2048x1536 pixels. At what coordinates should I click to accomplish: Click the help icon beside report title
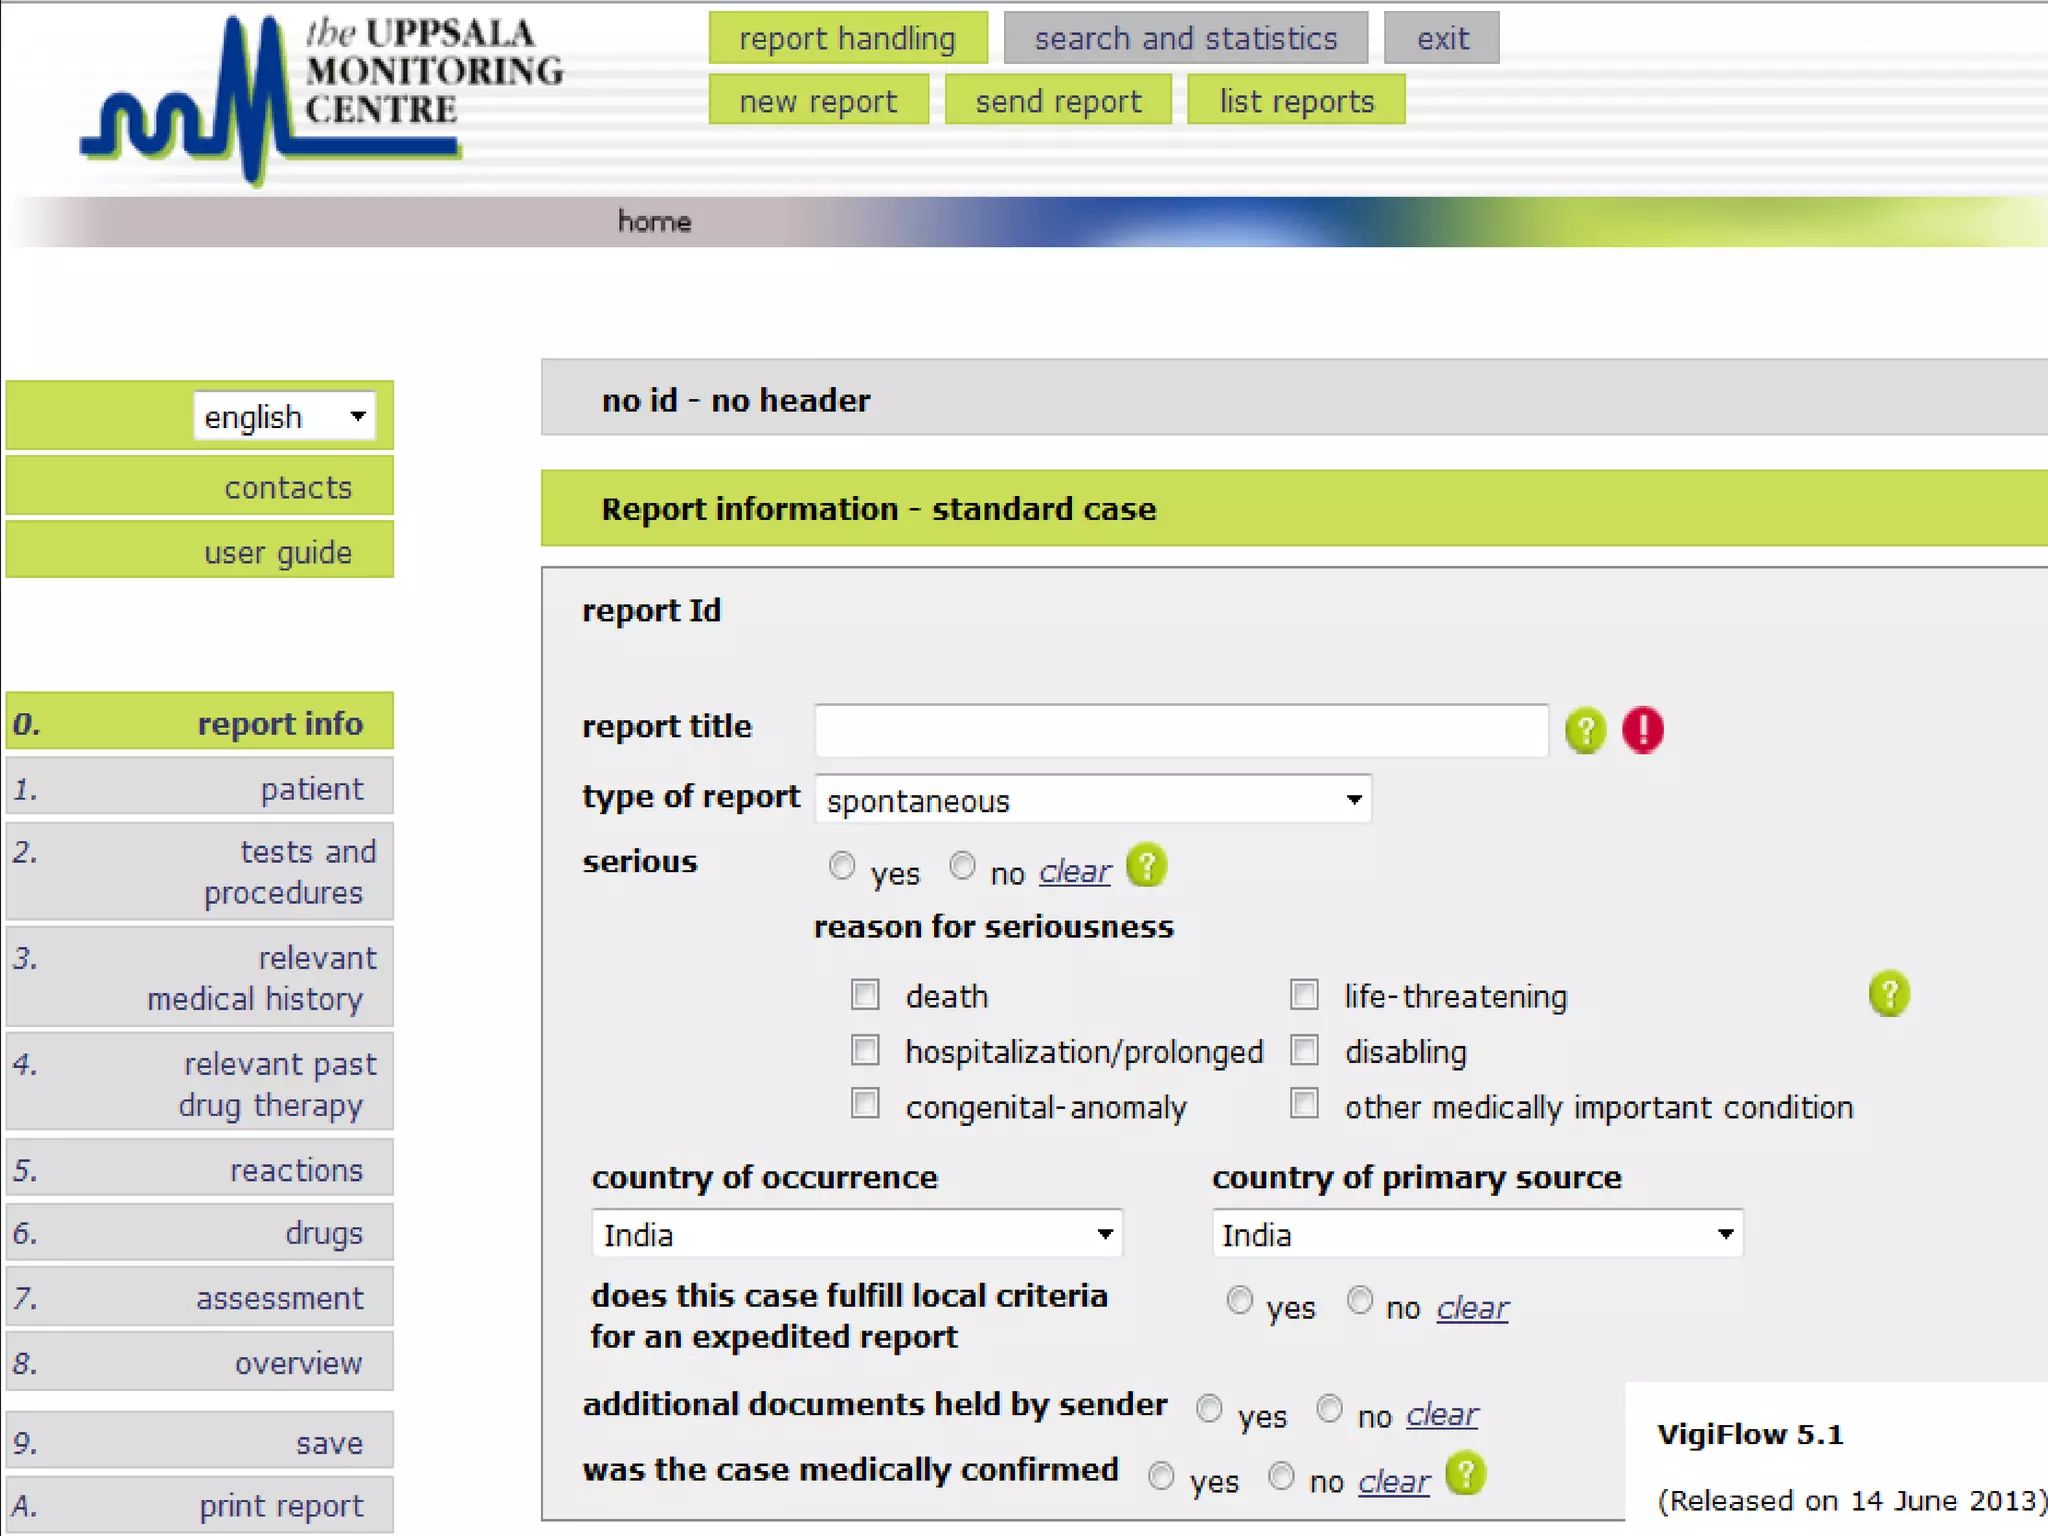(x=1585, y=730)
